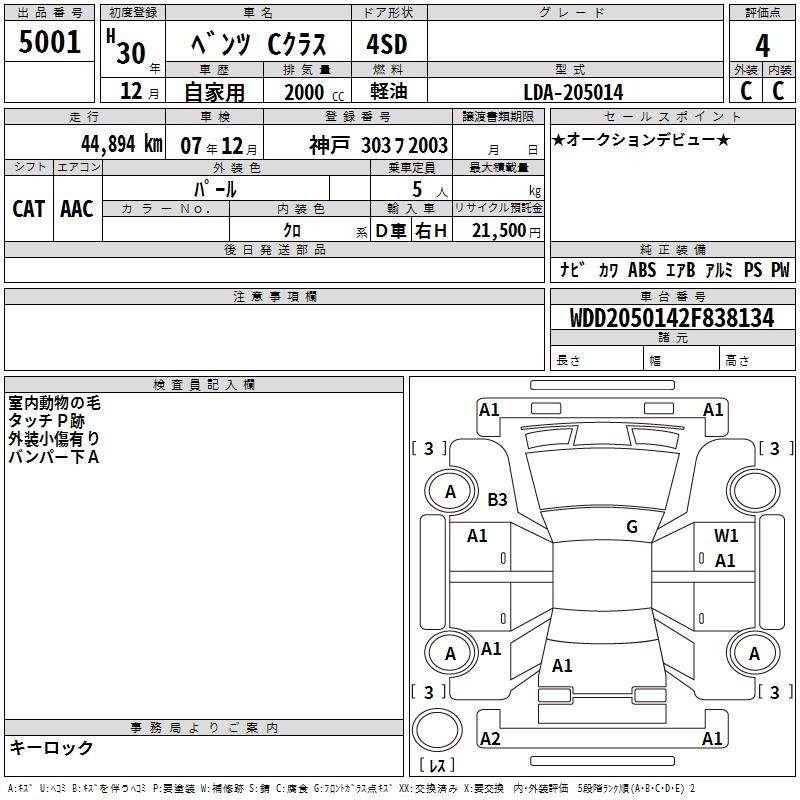Select the エアB airbag entry
The image size is (800, 800).
(680, 269)
